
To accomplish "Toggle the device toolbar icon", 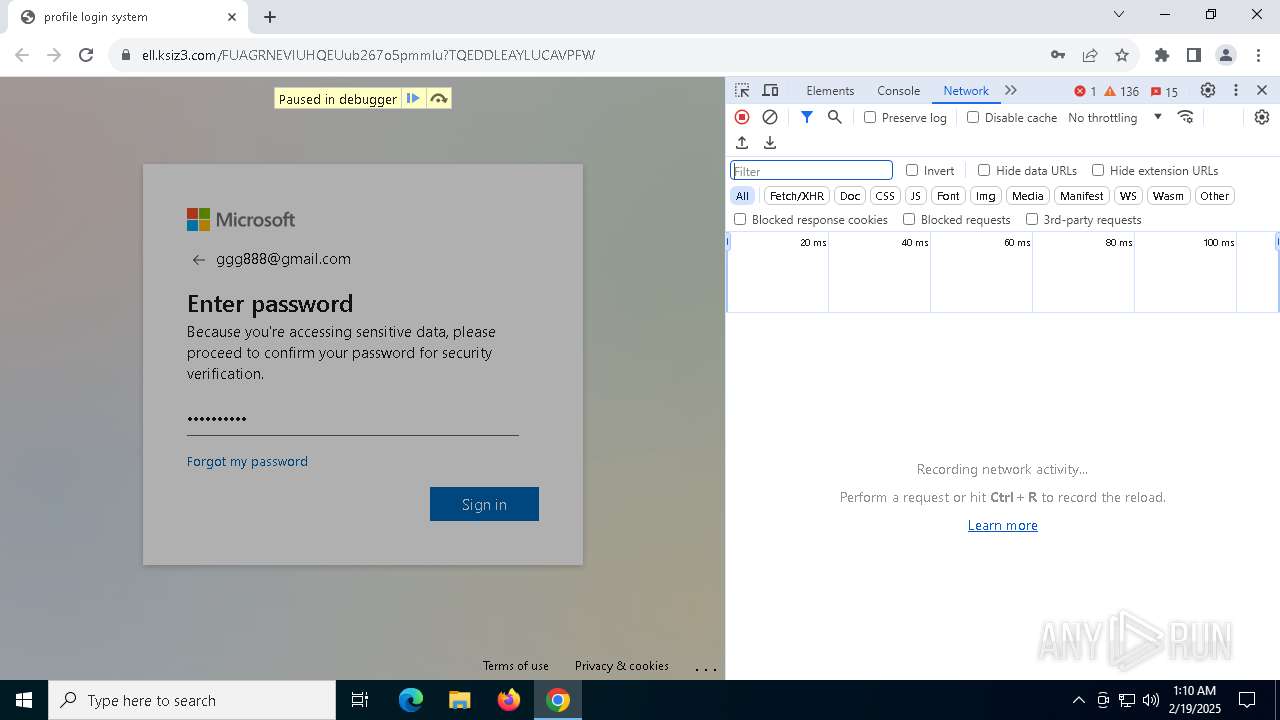I will click(x=770, y=90).
